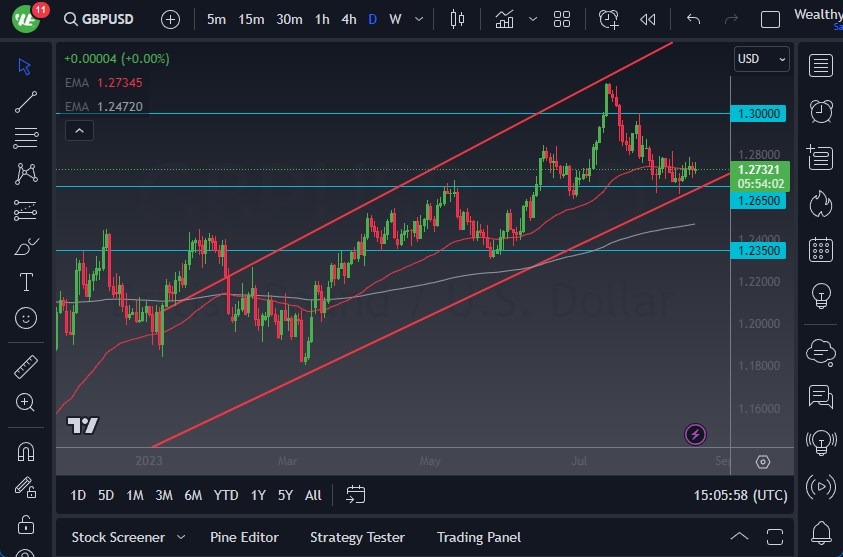Open the text annotation tool

click(x=26, y=282)
